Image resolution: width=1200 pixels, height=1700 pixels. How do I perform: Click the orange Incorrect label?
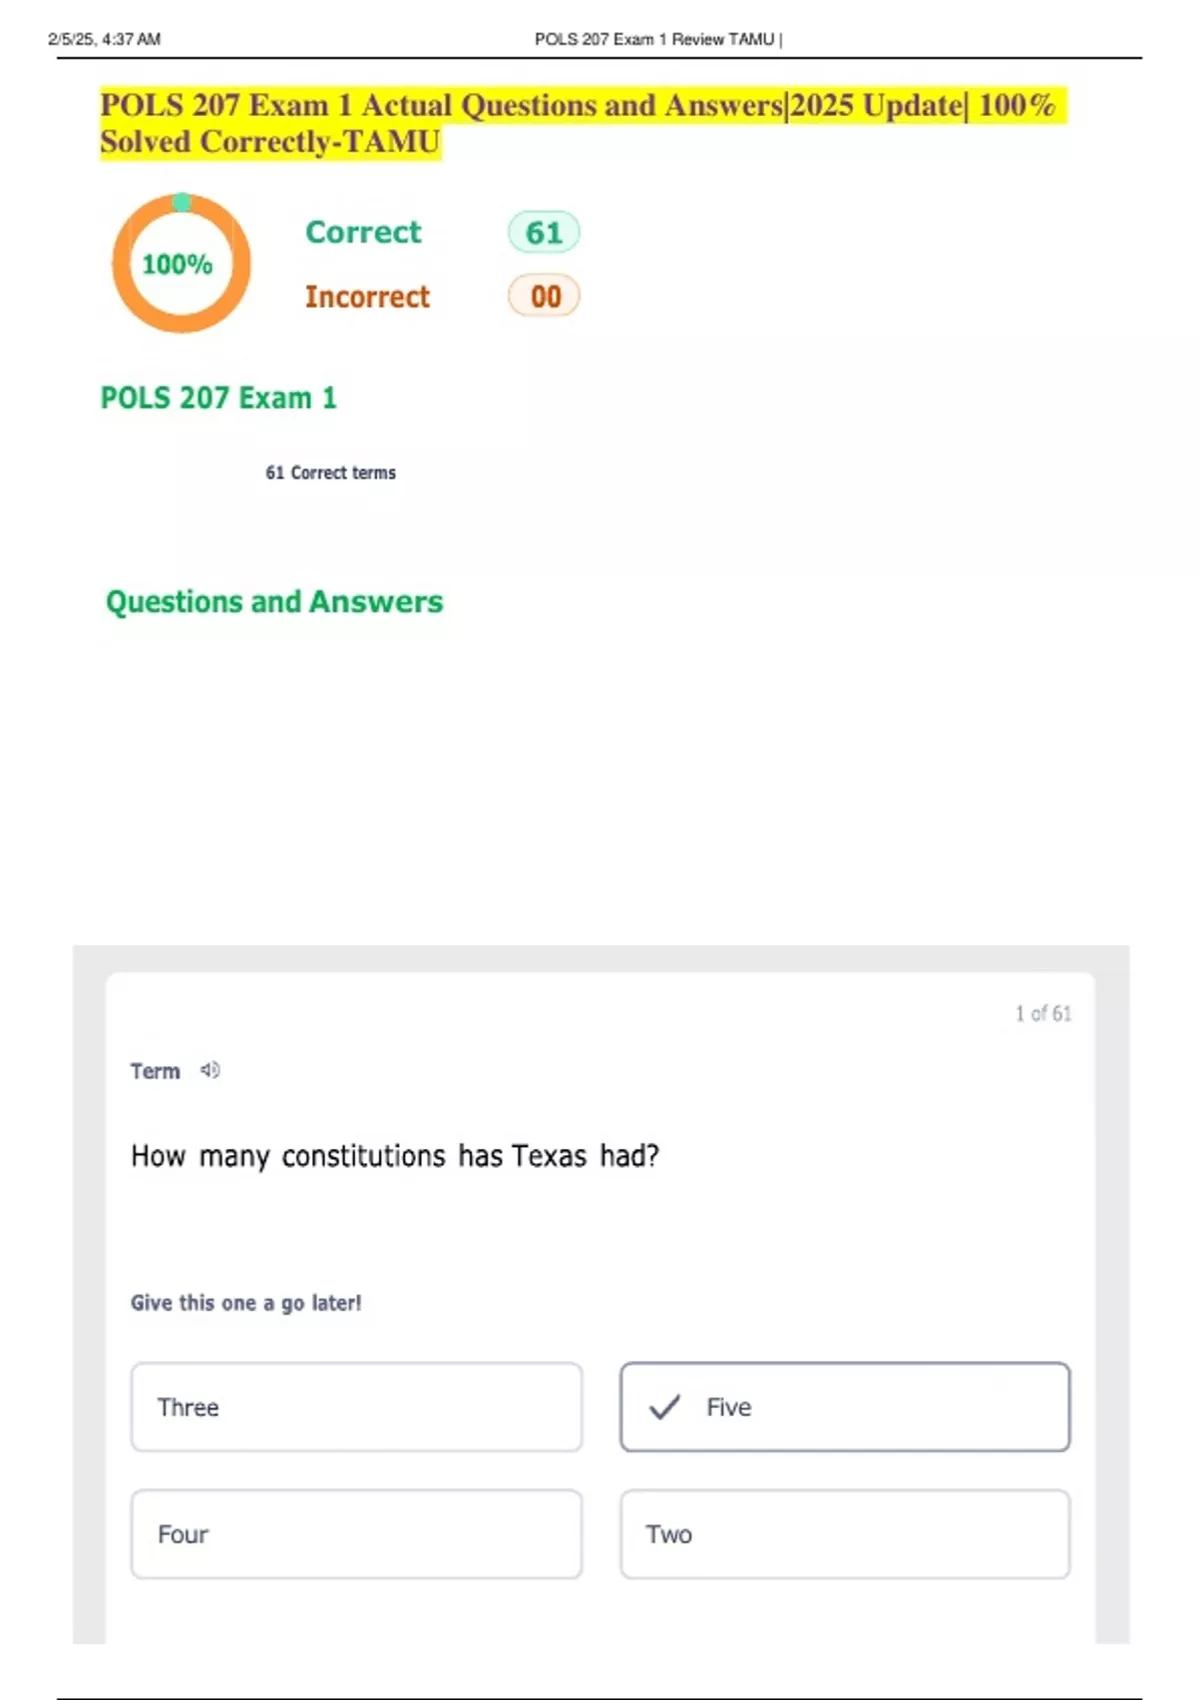click(x=367, y=297)
